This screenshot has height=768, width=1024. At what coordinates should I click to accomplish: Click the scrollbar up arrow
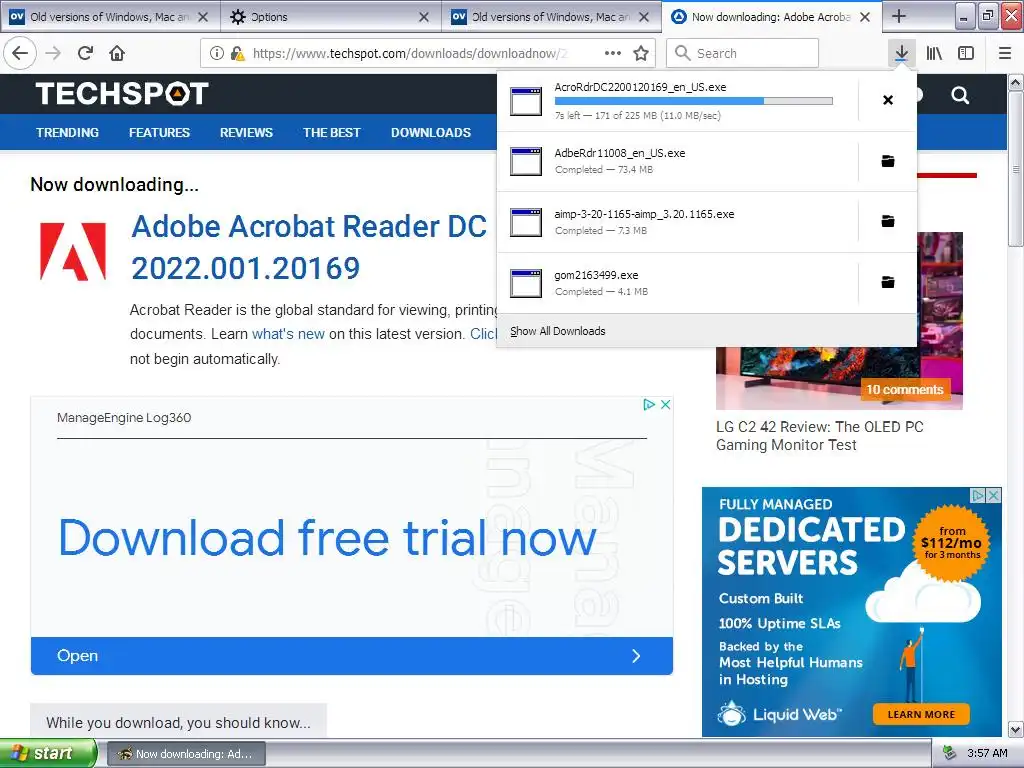click(x=1016, y=83)
